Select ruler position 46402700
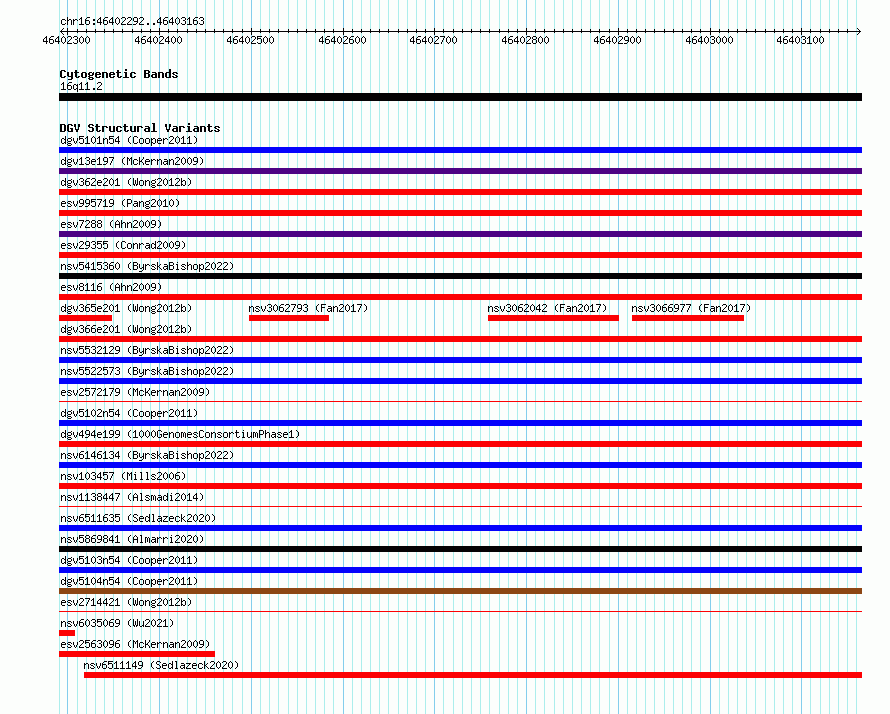 [433, 40]
